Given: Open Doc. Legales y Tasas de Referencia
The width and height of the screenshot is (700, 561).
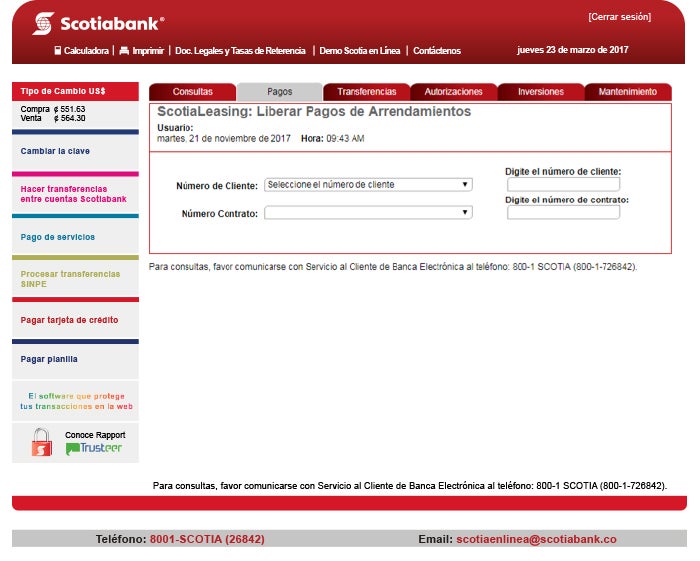Looking at the screenshot, I should 241,50.
